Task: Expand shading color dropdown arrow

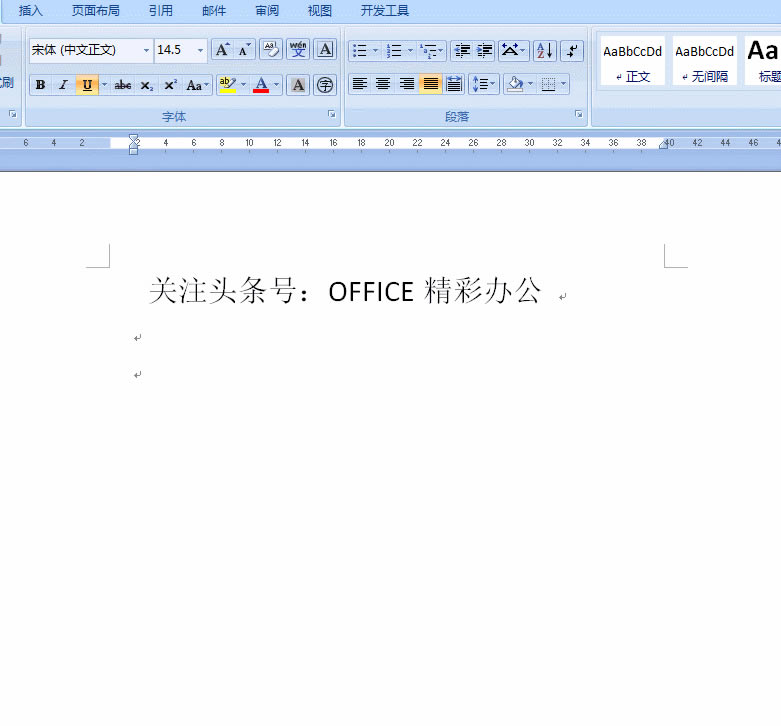Action: point(531,84)
